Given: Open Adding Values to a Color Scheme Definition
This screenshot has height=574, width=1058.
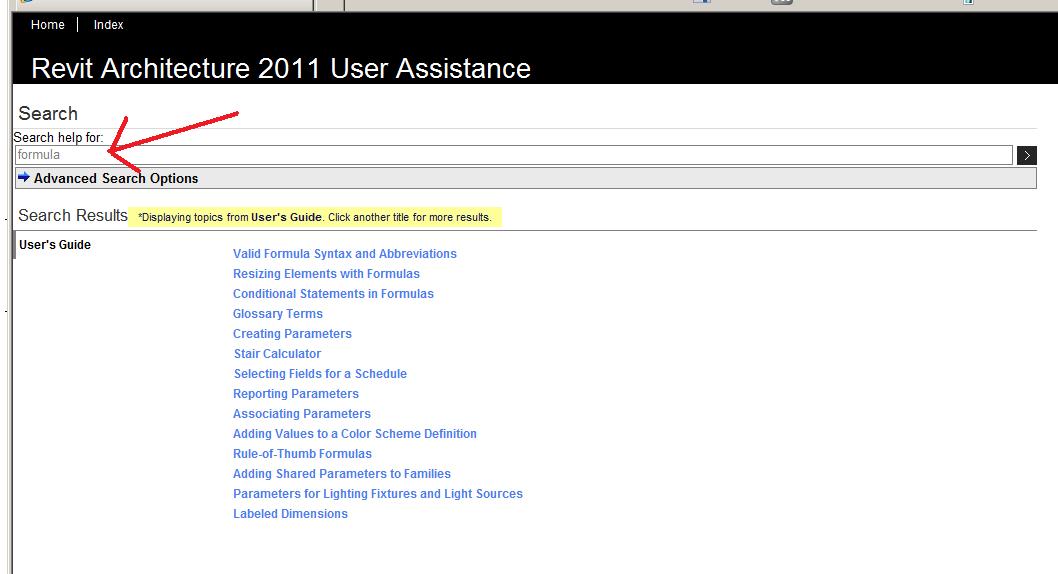Looking at the screenshot, I should point(355,434).
